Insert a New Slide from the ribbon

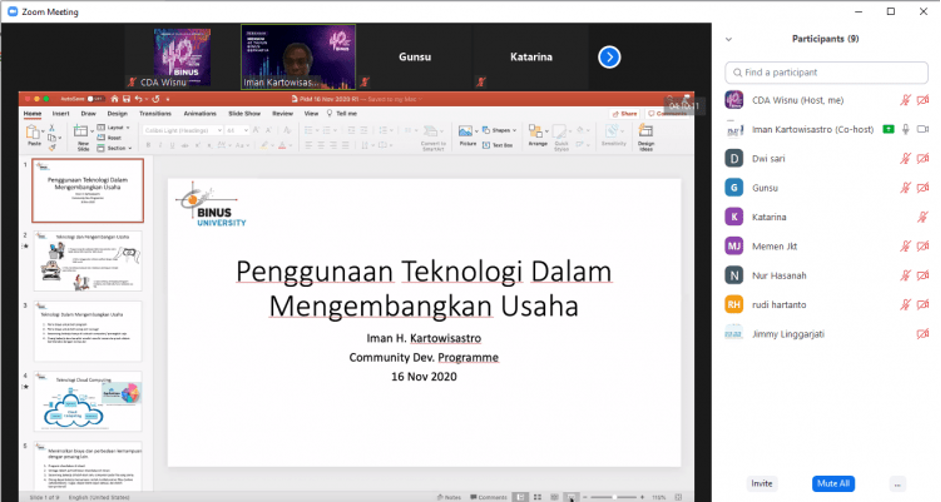(x=84, y=134)
